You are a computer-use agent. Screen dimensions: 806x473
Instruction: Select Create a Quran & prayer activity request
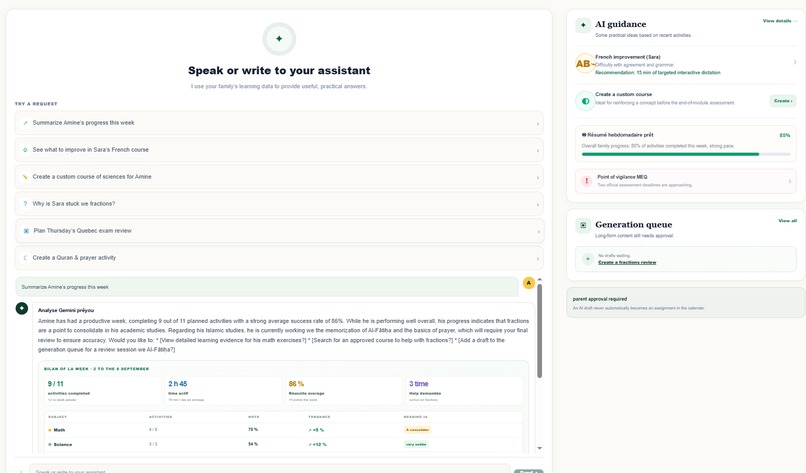[x=279, y=258]
